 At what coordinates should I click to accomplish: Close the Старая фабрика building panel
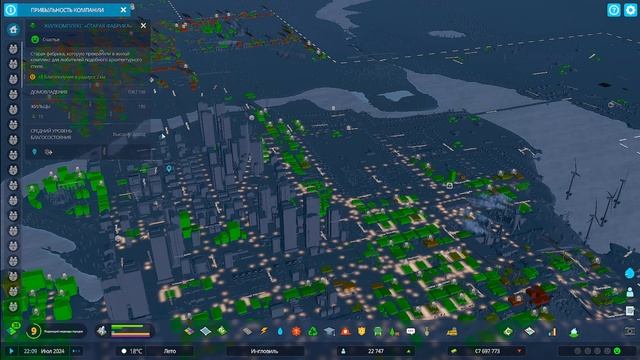(x=143, y=26)
